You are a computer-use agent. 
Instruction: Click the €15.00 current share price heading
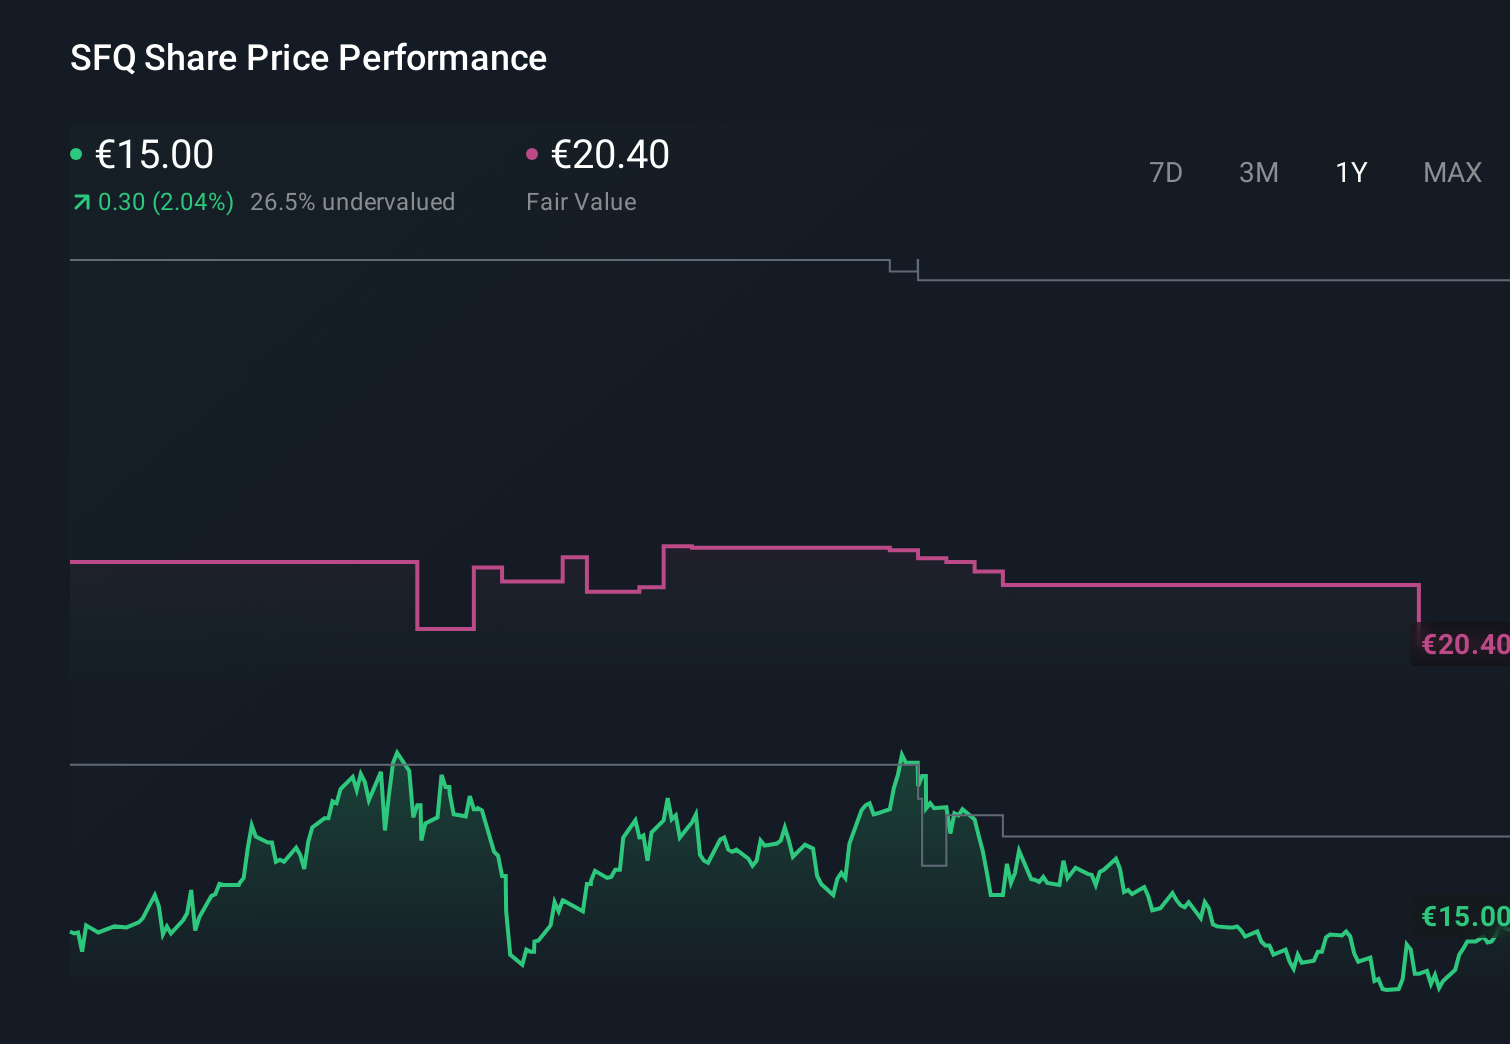[154, 155]
